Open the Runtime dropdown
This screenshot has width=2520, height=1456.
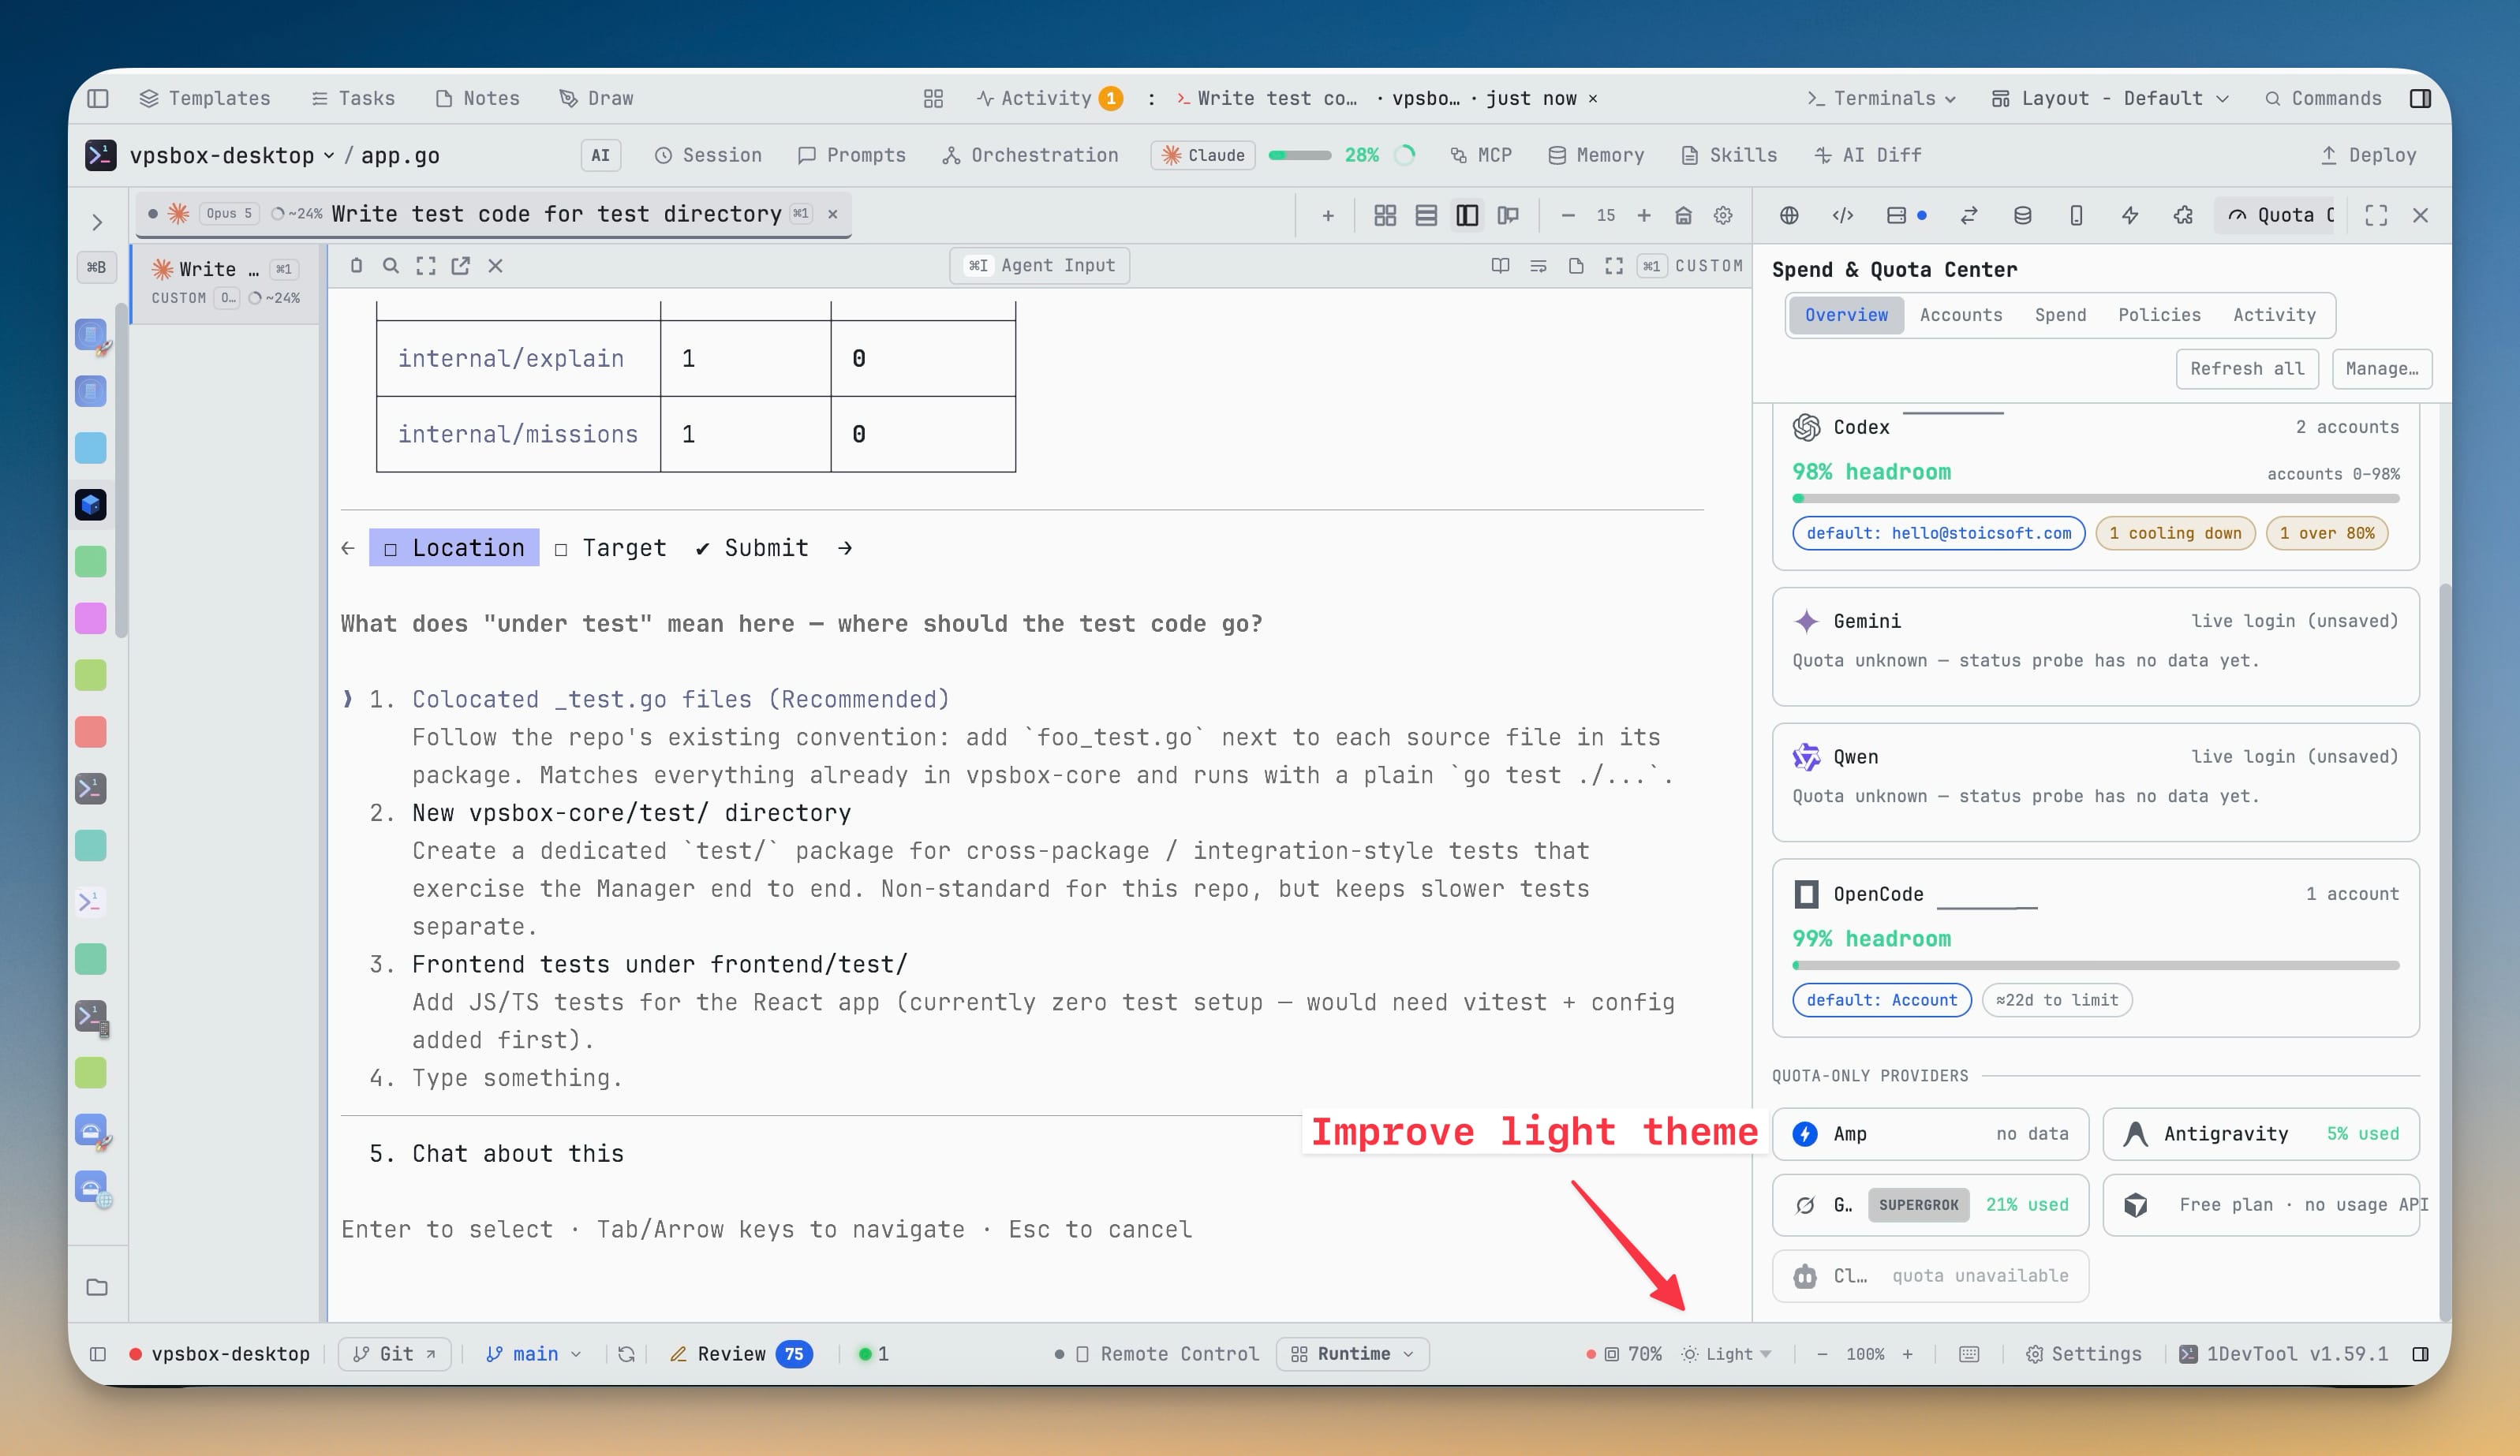[x=1352, y=1353]
